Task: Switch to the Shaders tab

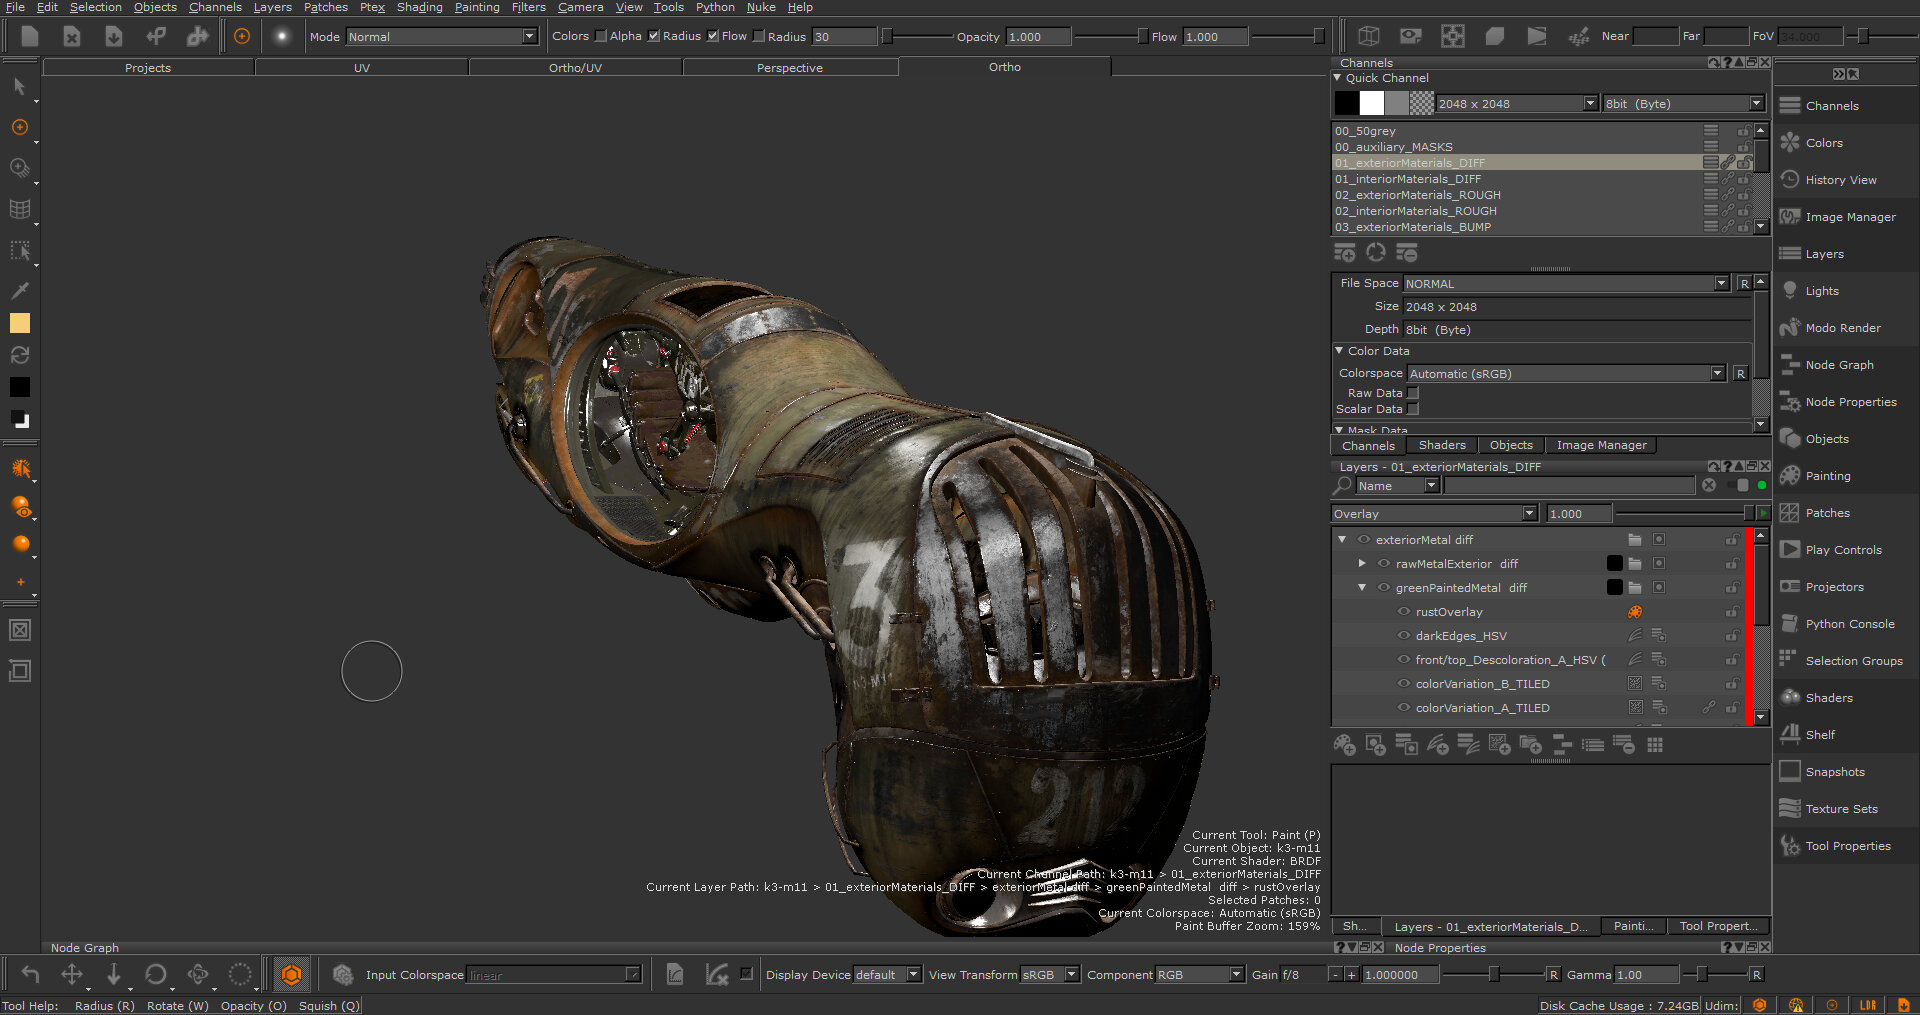Action: click(x=1441, y=446)
